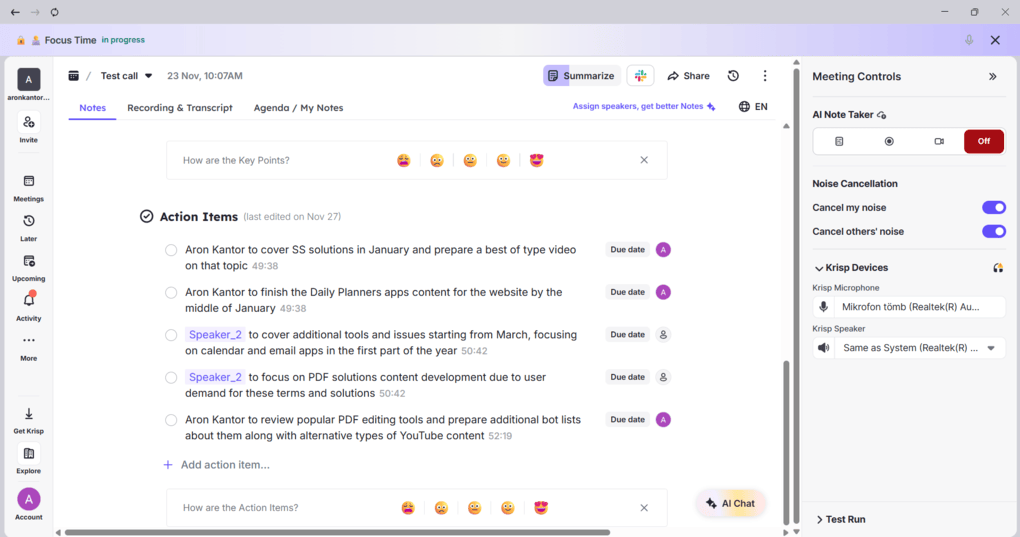The image size is (1020, 537).
Task: Set Due date for Daily Planners item
Action: coord(627,292)
